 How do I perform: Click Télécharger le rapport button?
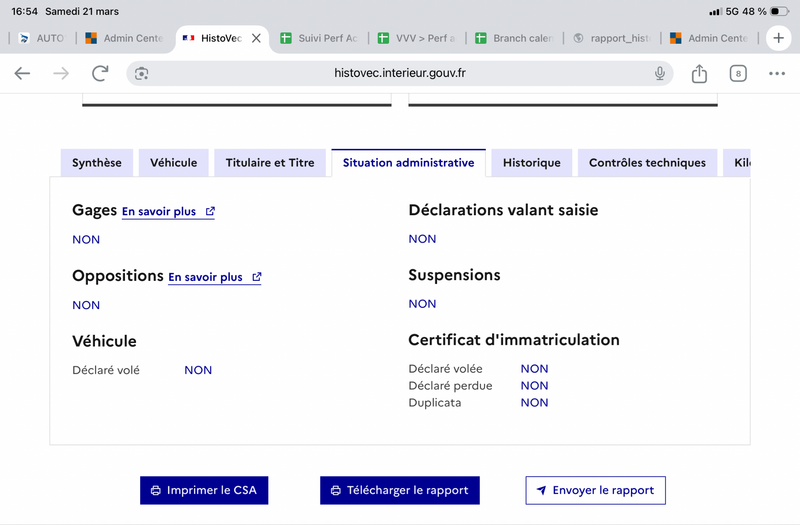tap(400, 490)
